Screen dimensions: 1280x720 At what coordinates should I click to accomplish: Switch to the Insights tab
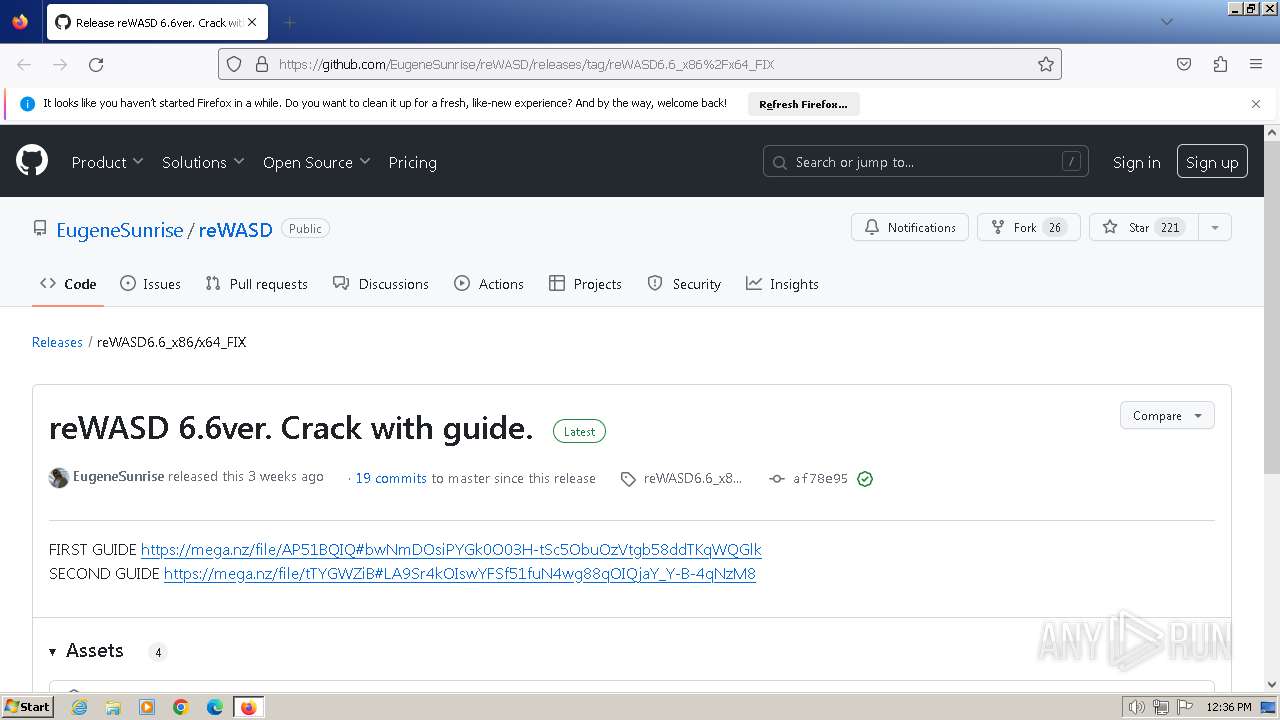click(782, 284)
